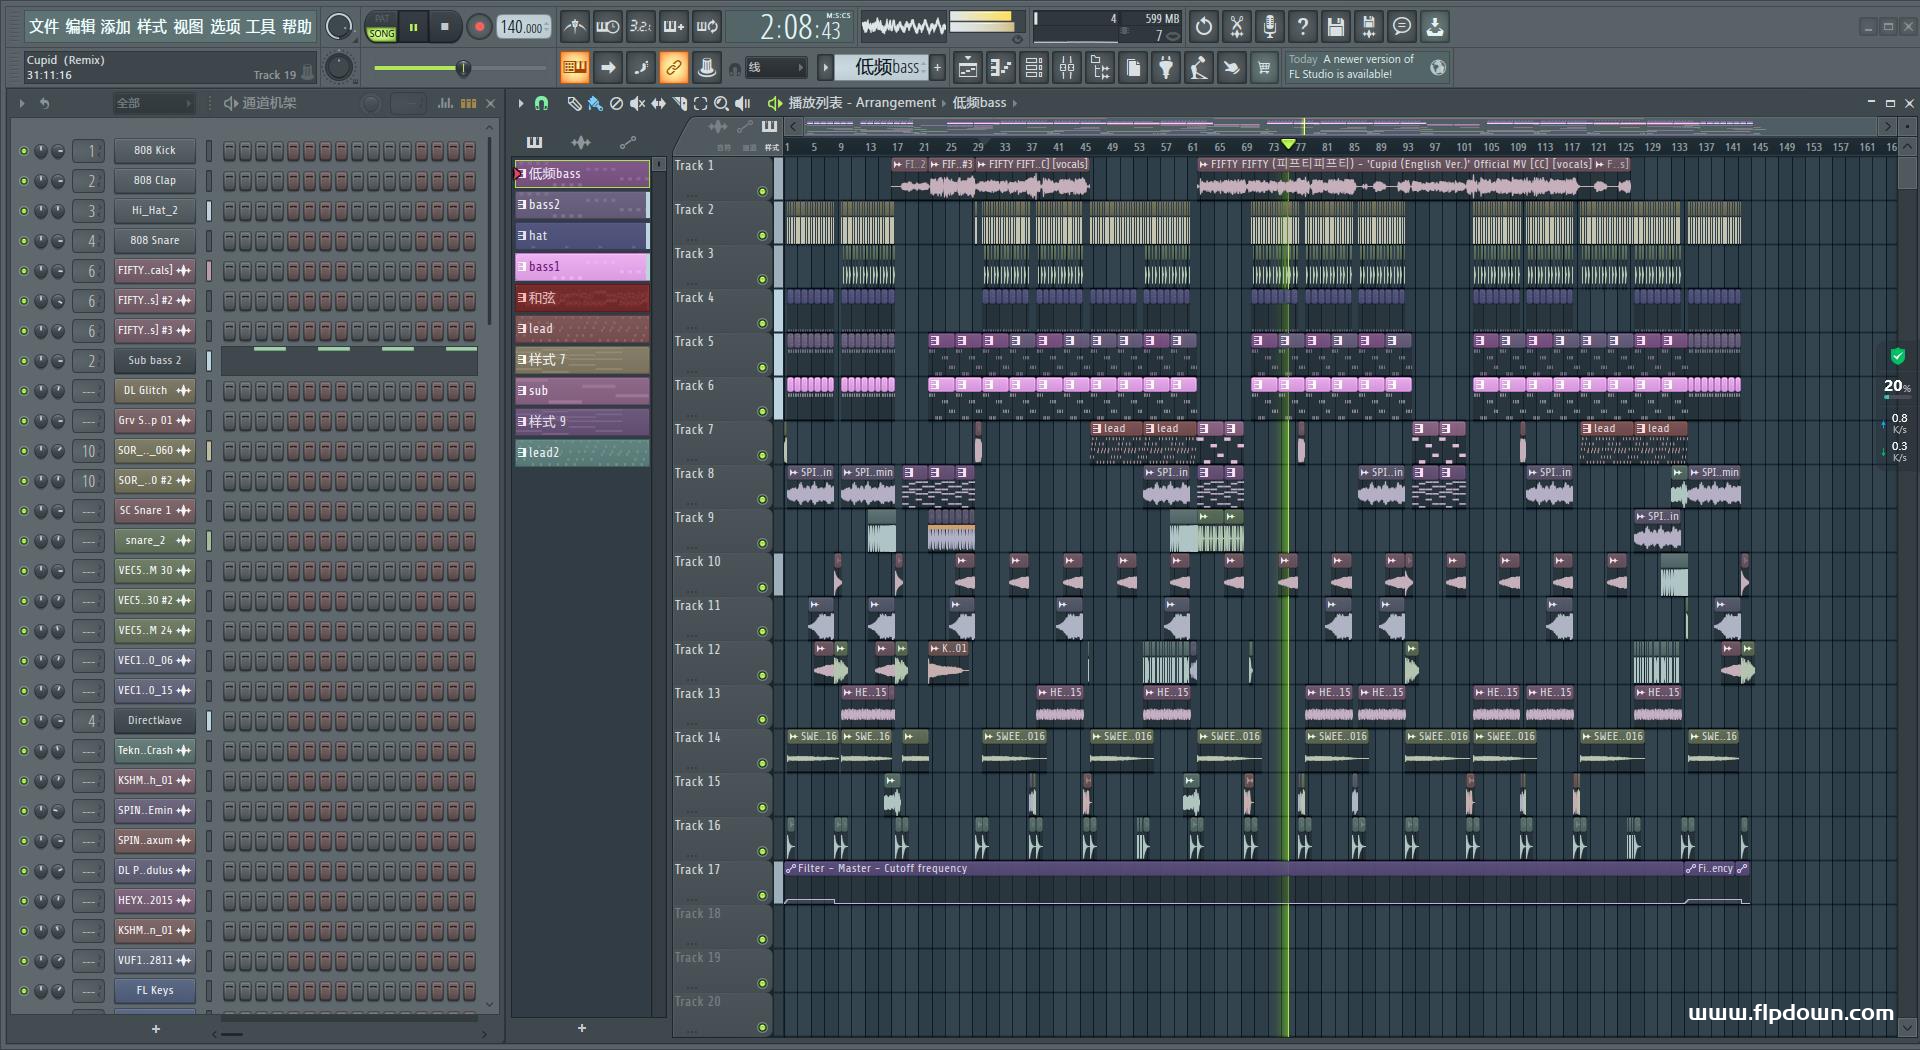
Task: Open the channel rack 全部 filter dropdown
Action: point(152,103)
